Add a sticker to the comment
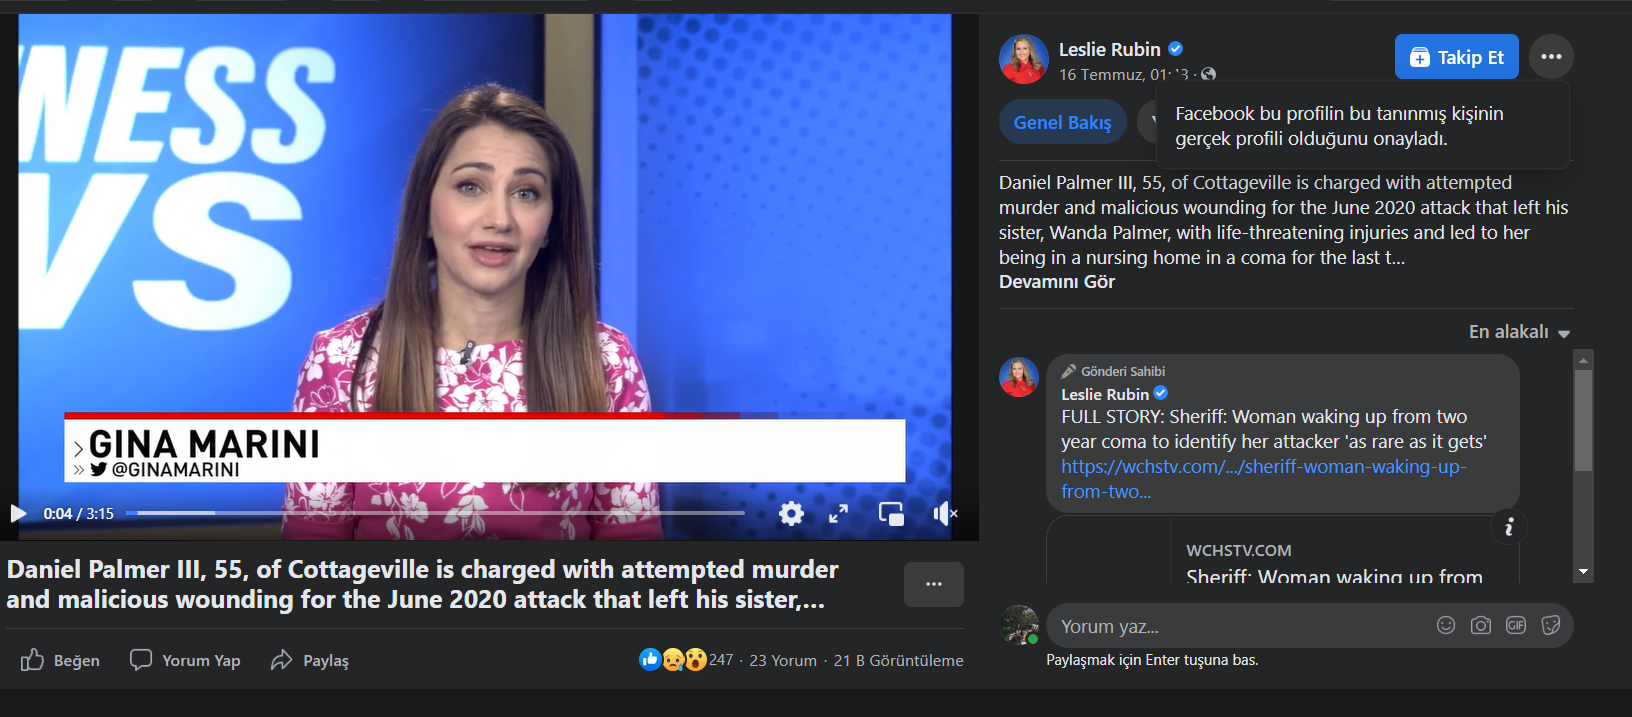This screenshot has height=717, width=1632. pos(1550,625)
